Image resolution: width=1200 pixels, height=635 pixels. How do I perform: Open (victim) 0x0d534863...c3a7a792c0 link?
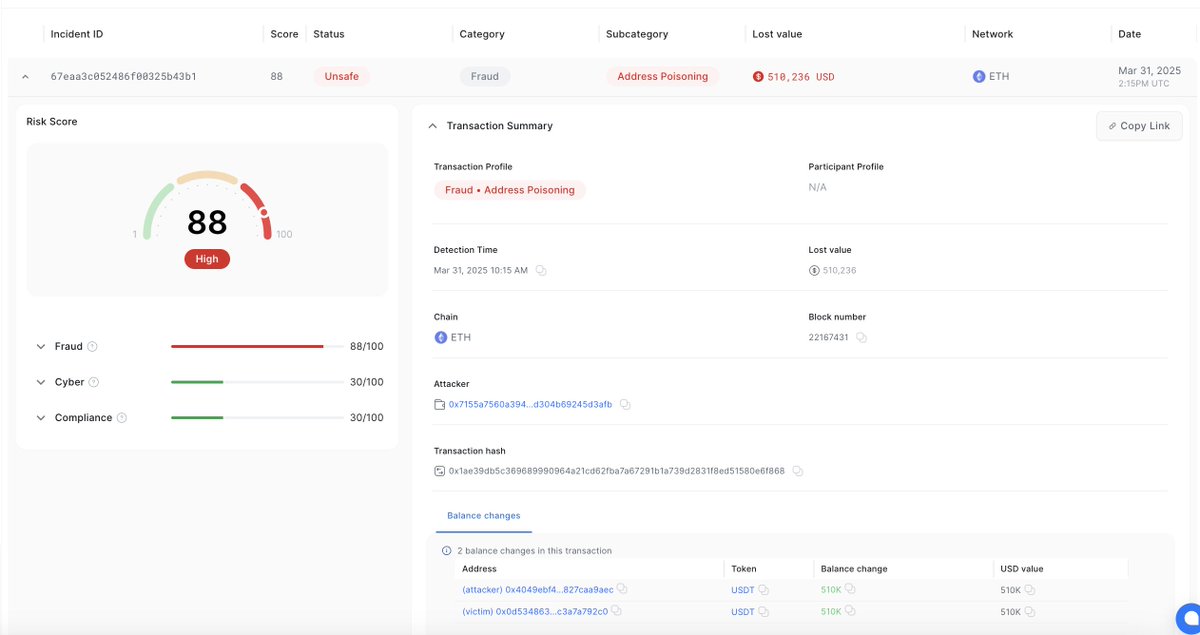pyautogui.click(x=535, y=611)
